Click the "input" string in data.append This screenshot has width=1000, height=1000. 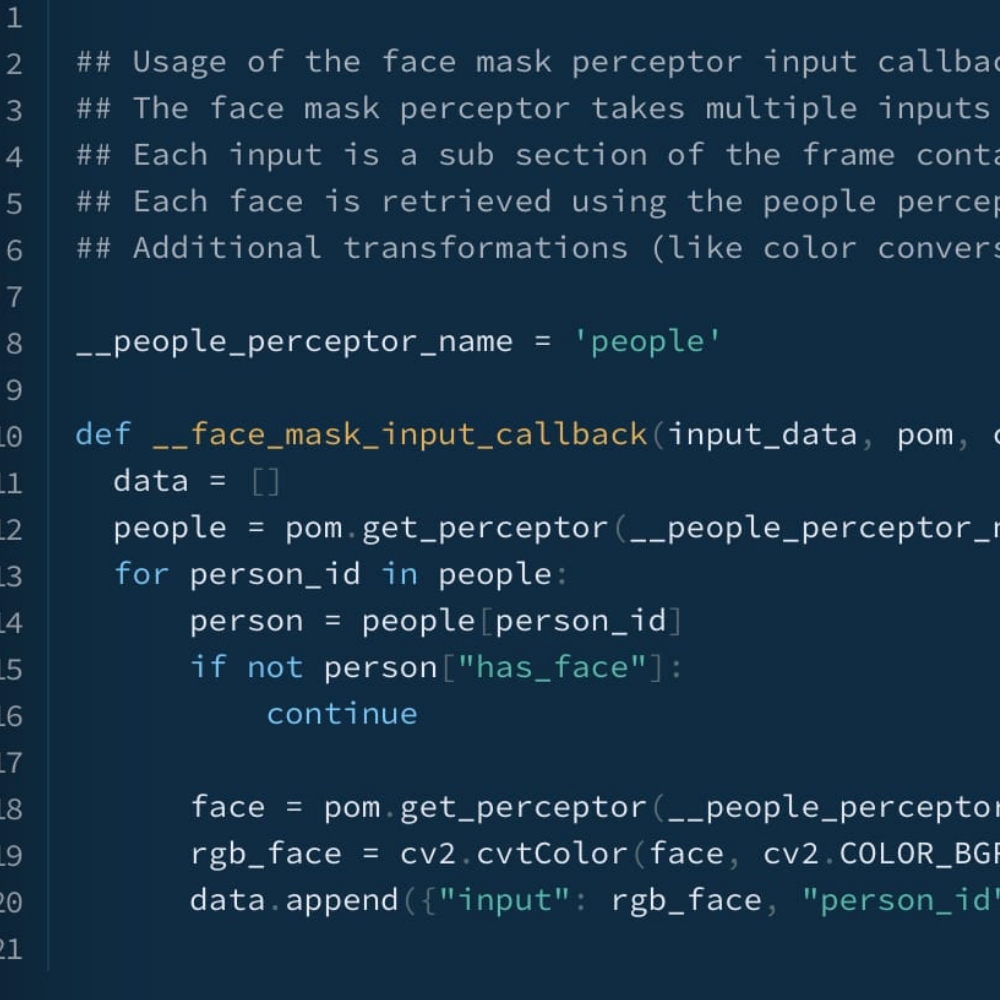click(x=504, y=901)
